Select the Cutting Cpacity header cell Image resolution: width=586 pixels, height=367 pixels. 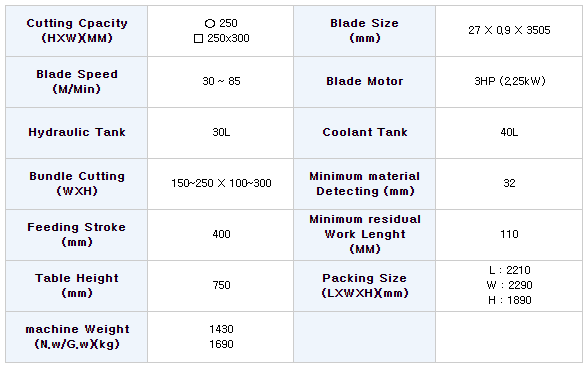(x=77, y=31)
